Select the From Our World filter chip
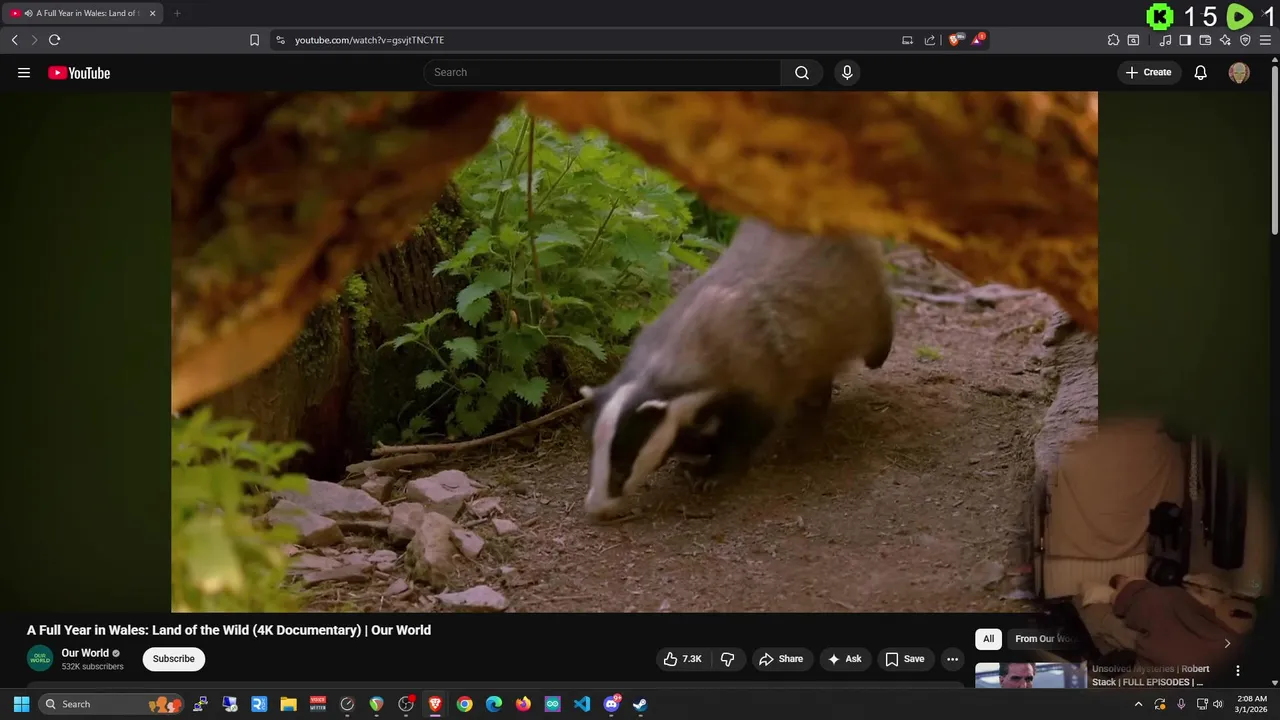This screenshot has width=1280, height=720. 1042,639
